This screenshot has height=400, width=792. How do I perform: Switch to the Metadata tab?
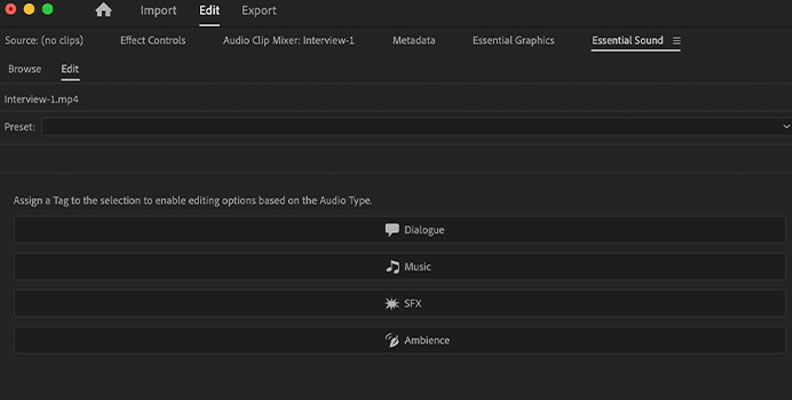[414, 40]
